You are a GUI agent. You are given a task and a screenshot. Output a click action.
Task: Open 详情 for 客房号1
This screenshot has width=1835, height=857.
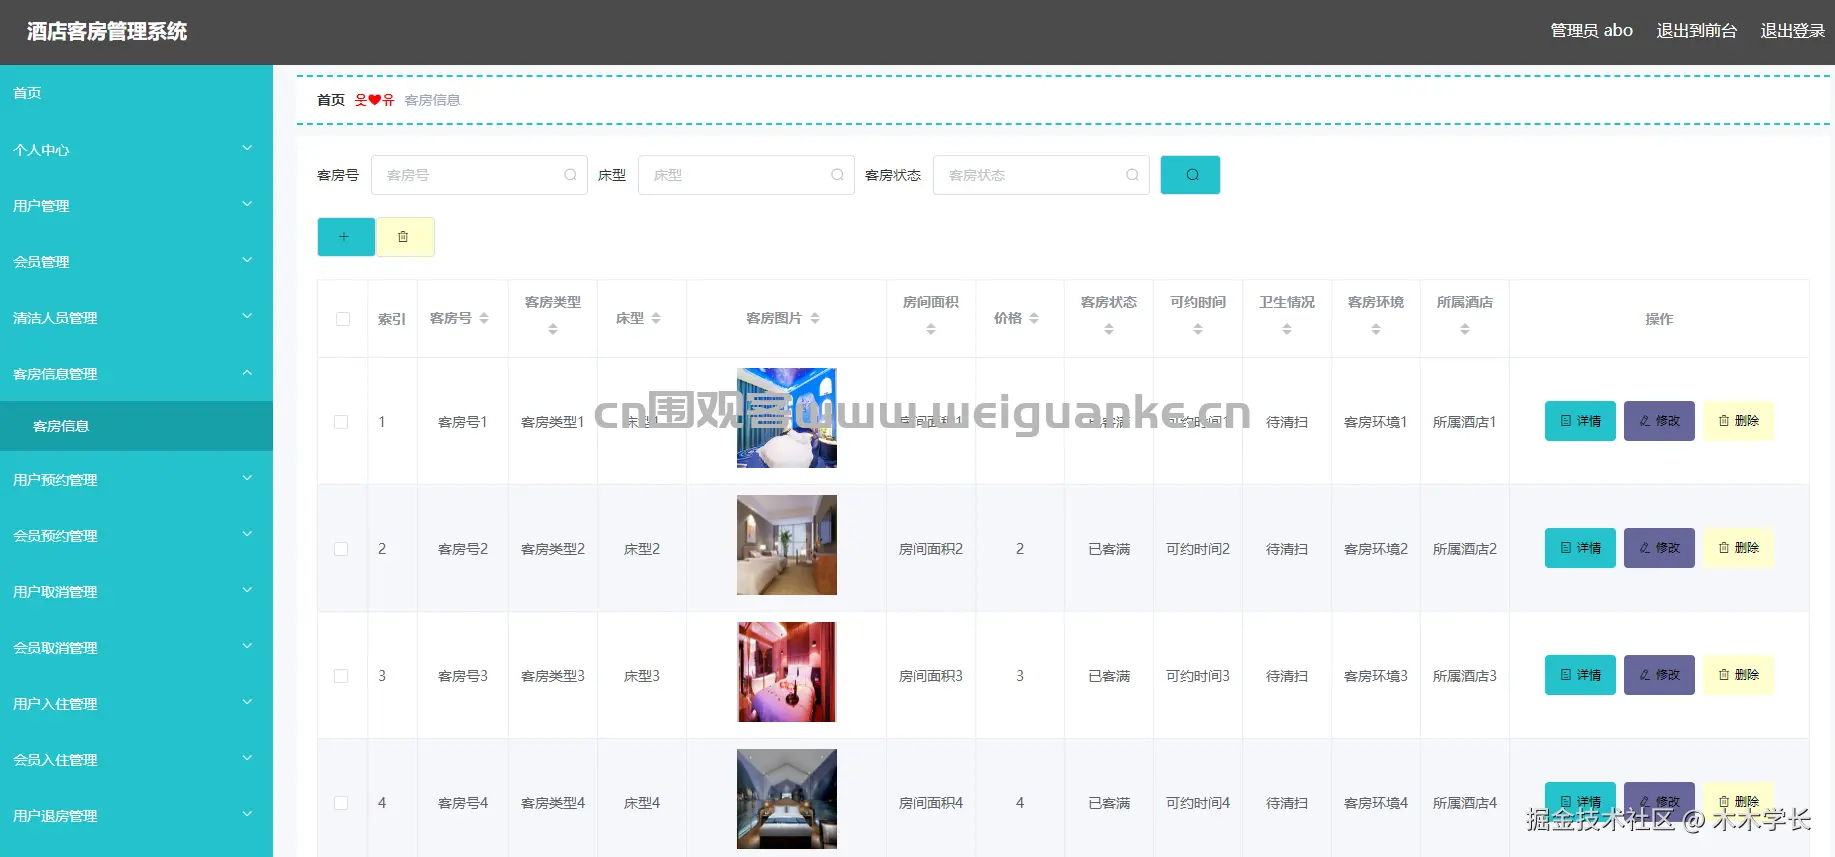(1580, 421)
